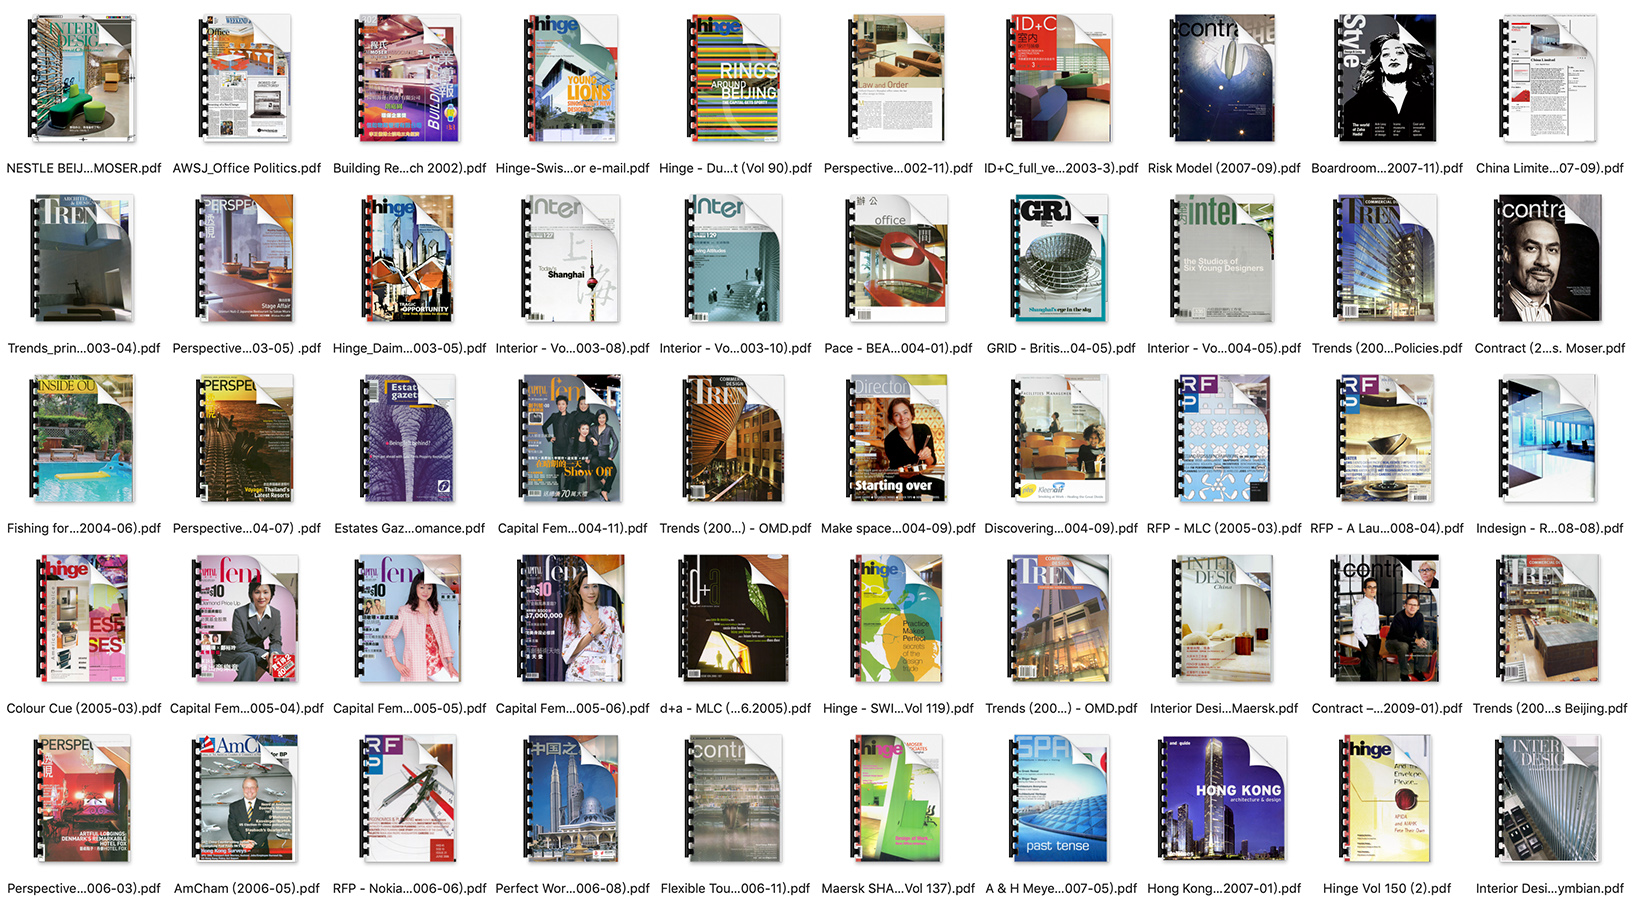Select the Interior Desi...Maersk.pdf thumbnail
The width and height of the screenshot is (1644, 910).
click(1224, 618)
